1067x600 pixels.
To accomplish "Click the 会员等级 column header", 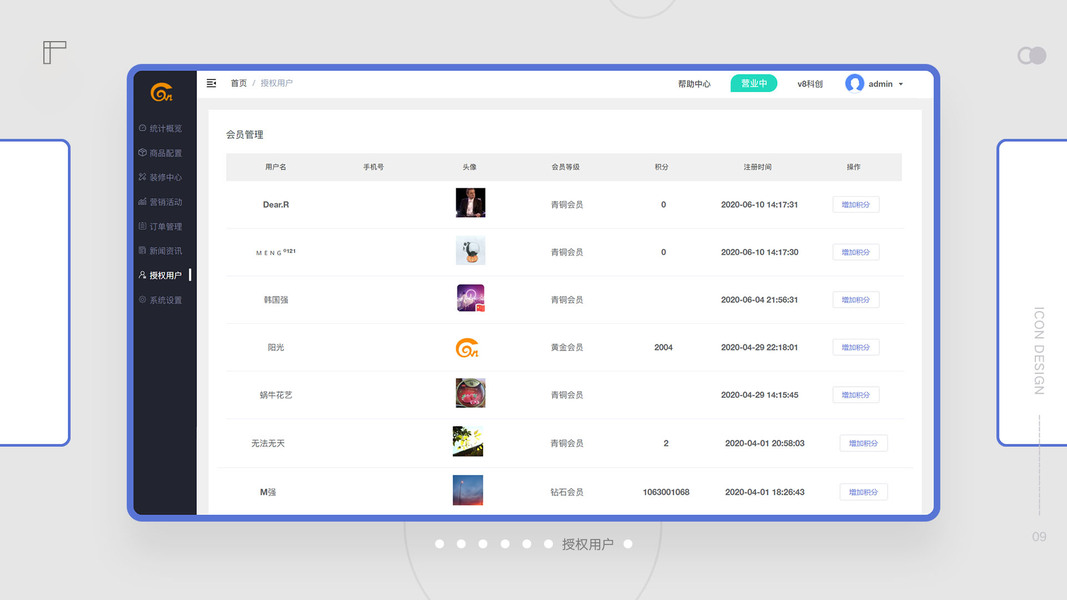I will pyautogui.click(x=565, y=167).
